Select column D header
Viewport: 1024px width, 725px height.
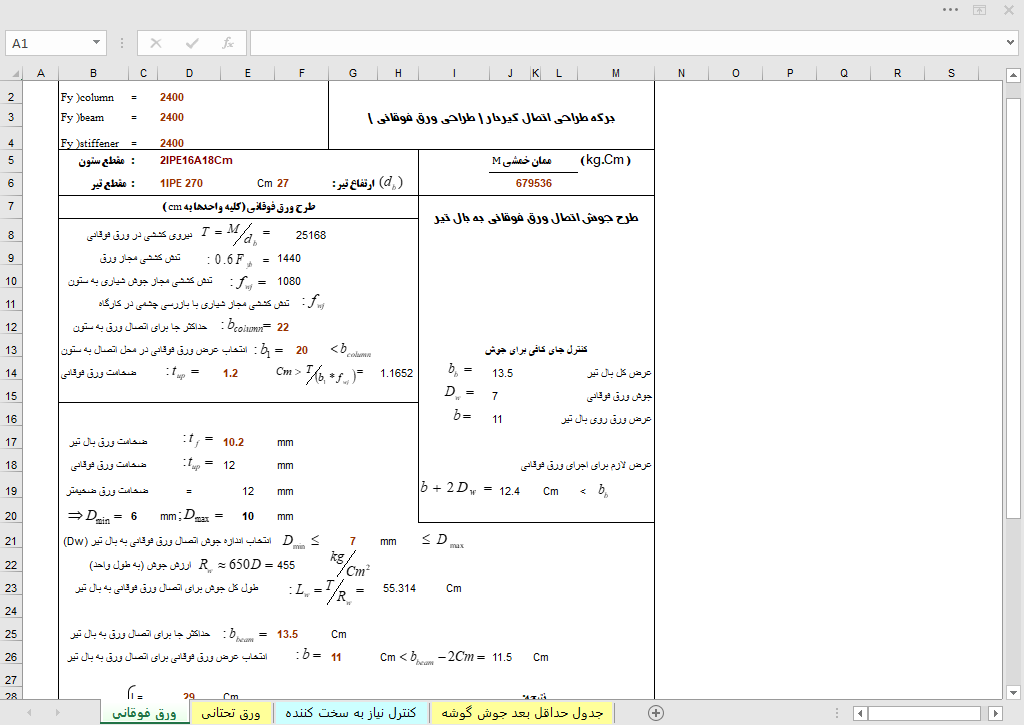point(189,73)
